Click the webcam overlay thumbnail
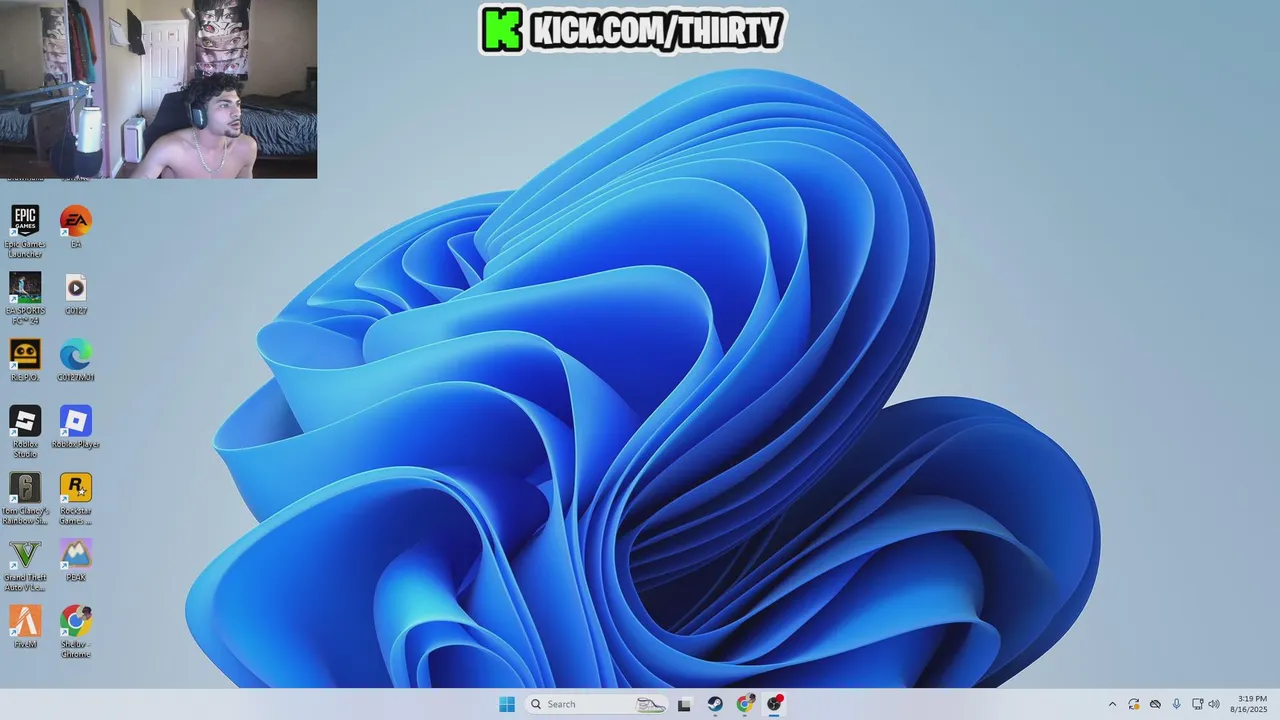1280x720 pixels. point(158,89)
